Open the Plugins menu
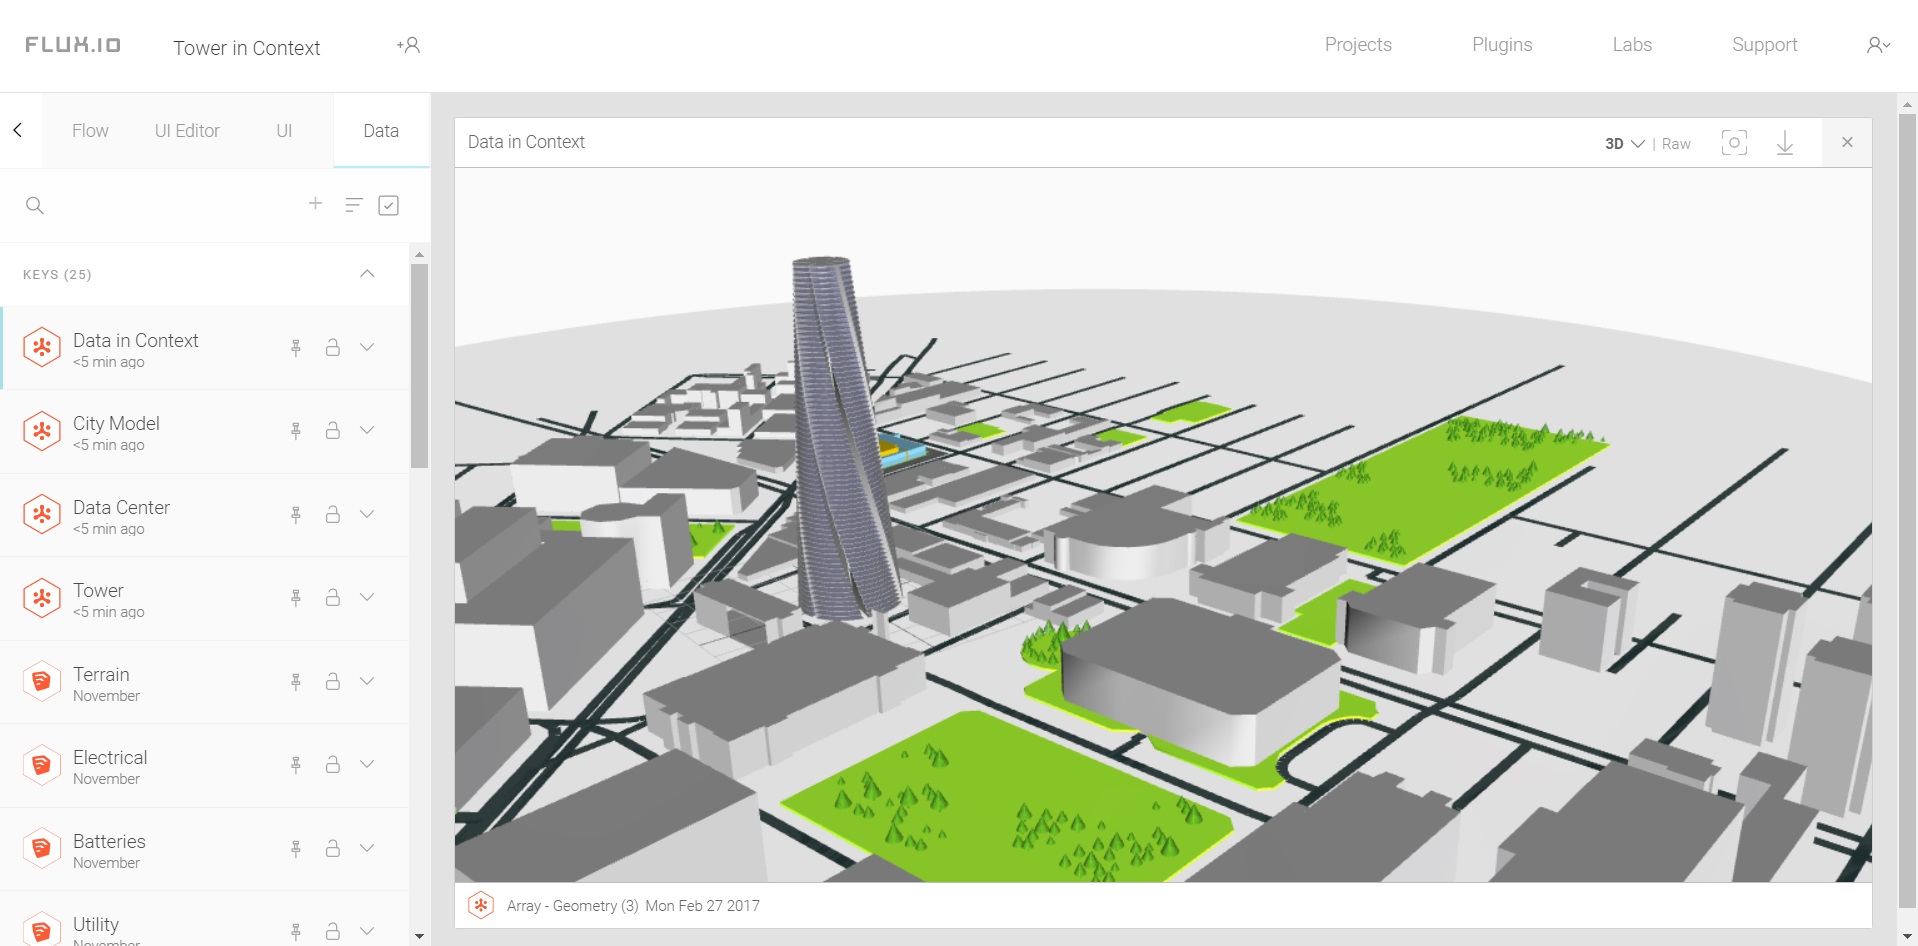 1502,45
